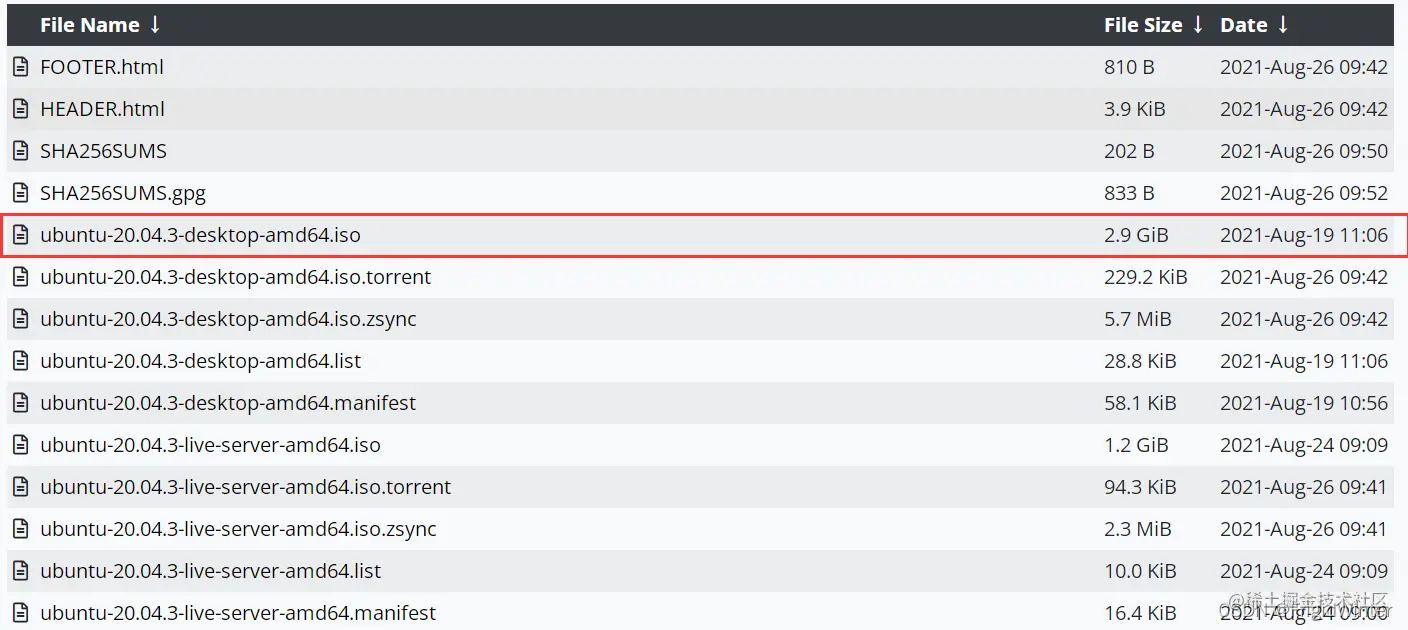Image resolution: width=1408 pixels, height=630 pixels.
Task: Download ubuntu-20.04.3-desktop-amd64.iso.zsync
Action: tap(228, 319)
